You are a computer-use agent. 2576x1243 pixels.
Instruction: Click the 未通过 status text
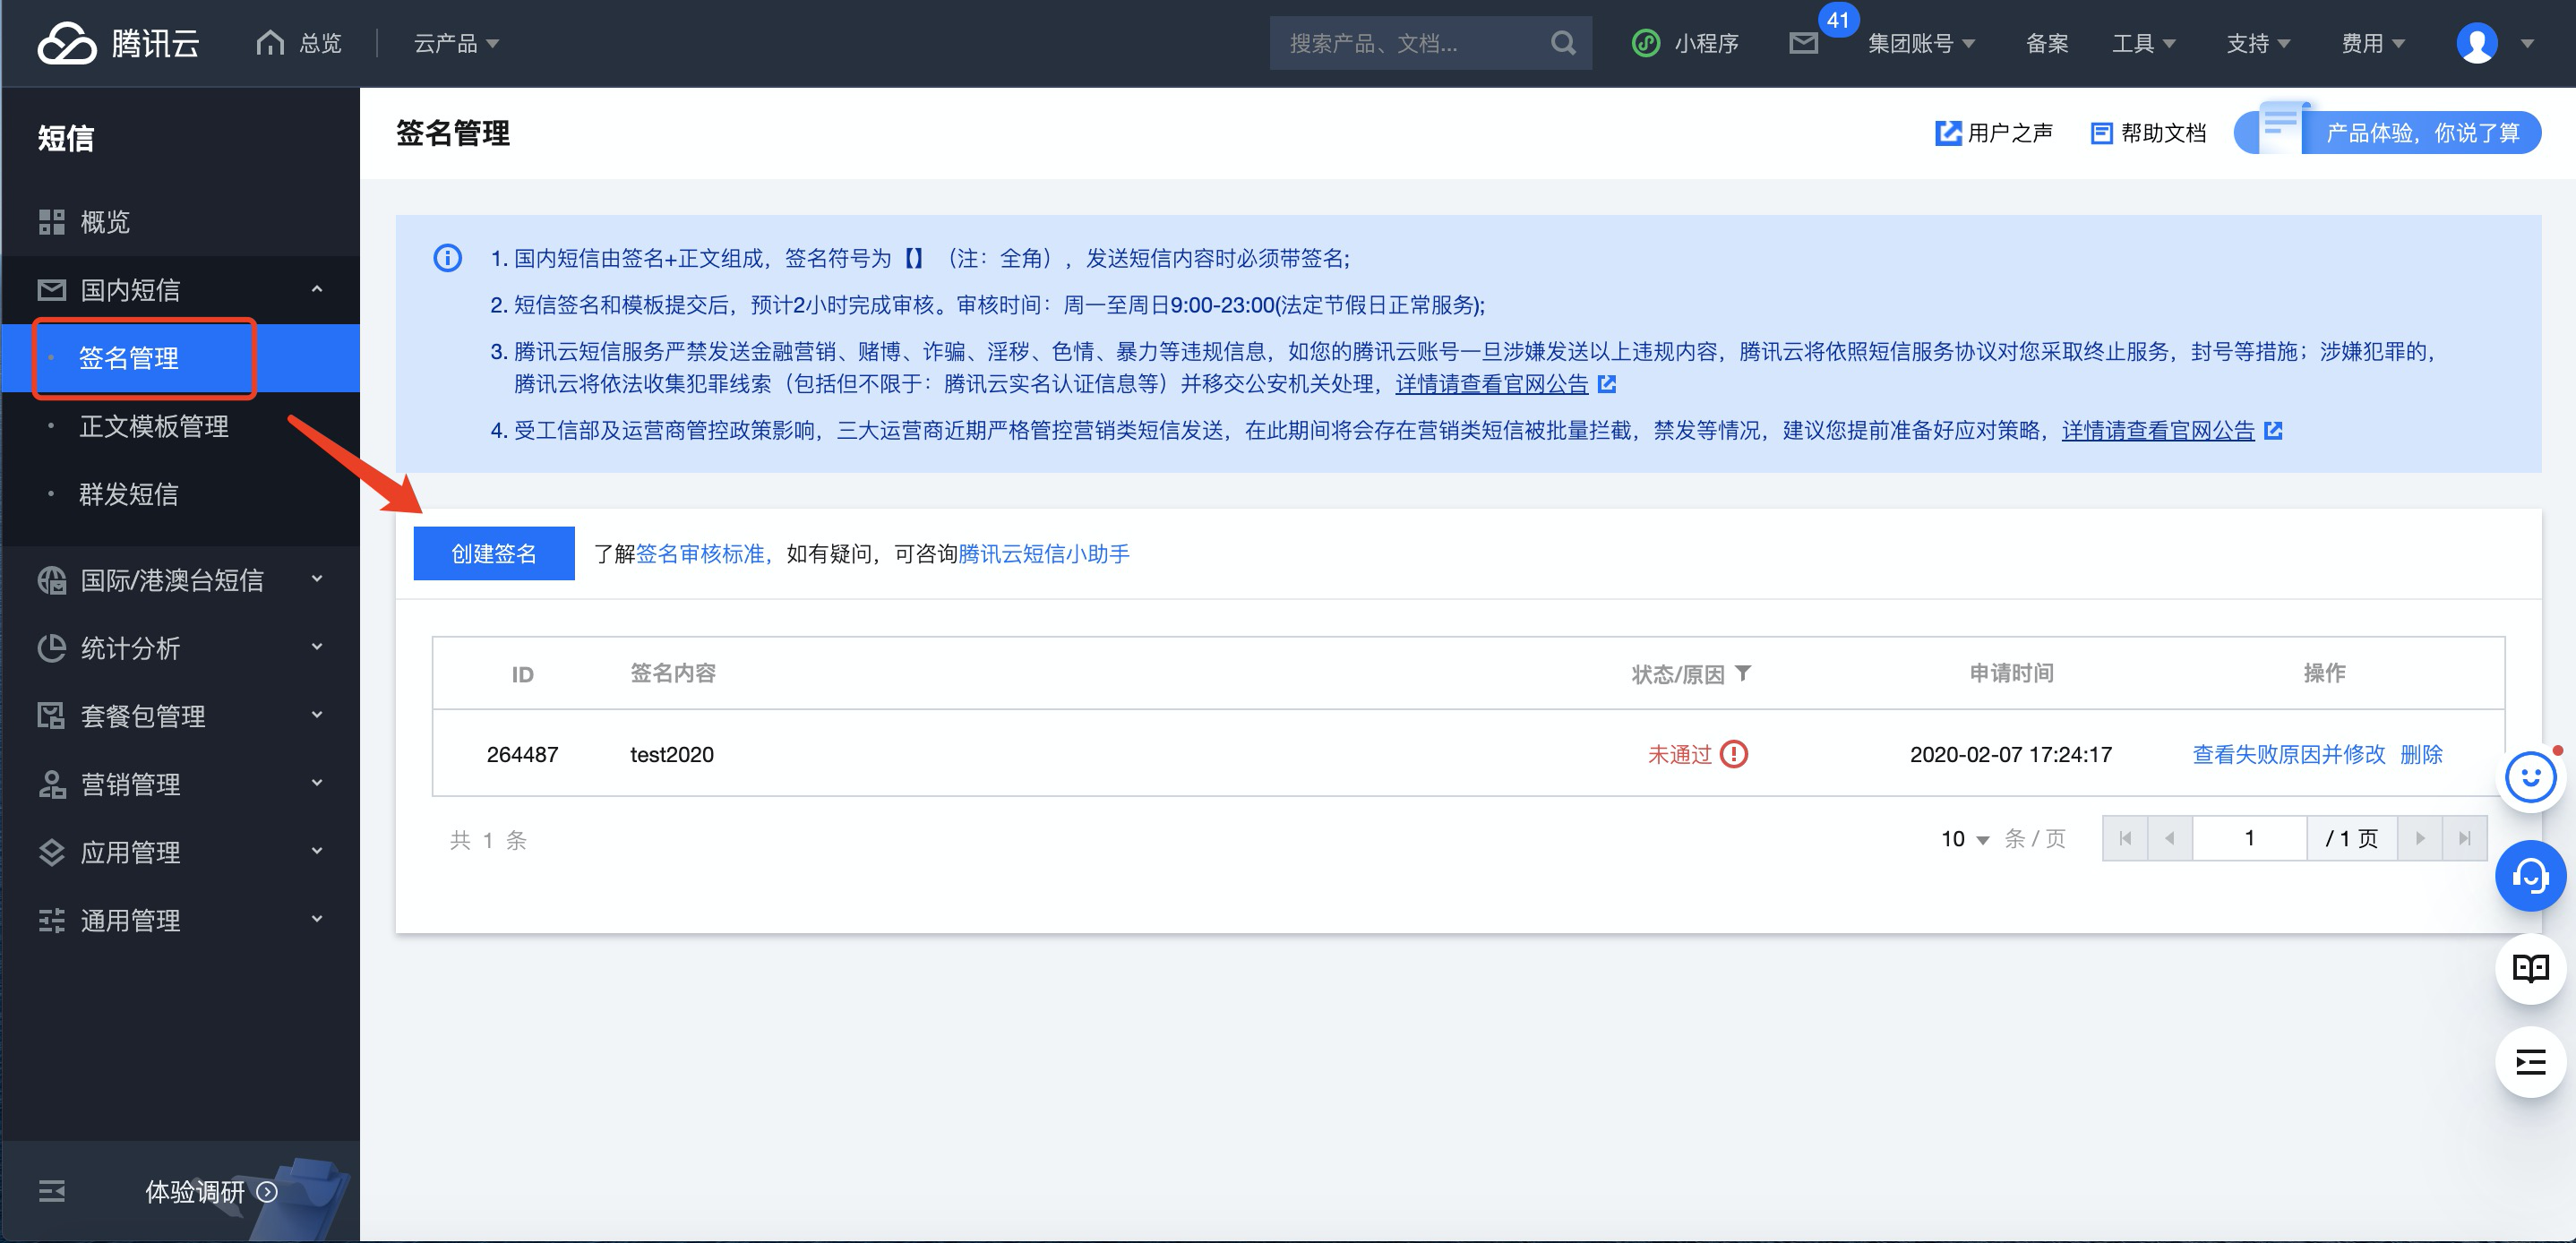click(1679, 754)
